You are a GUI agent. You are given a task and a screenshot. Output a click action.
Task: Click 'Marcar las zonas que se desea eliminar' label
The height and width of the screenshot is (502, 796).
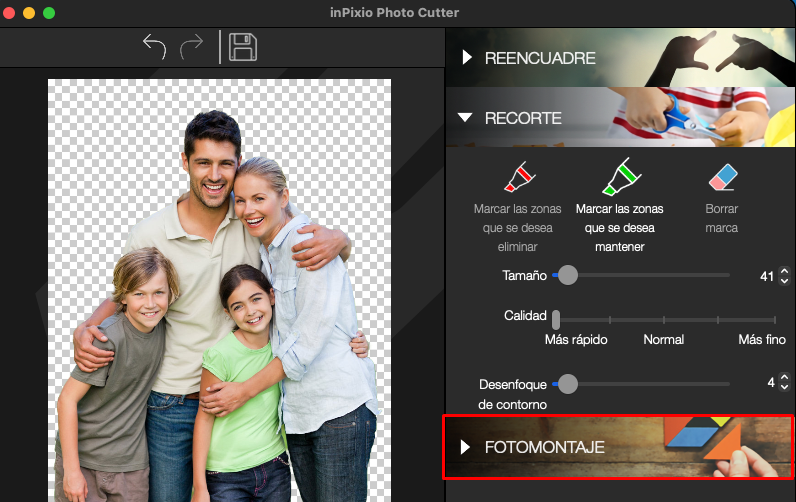click(517, 228)
